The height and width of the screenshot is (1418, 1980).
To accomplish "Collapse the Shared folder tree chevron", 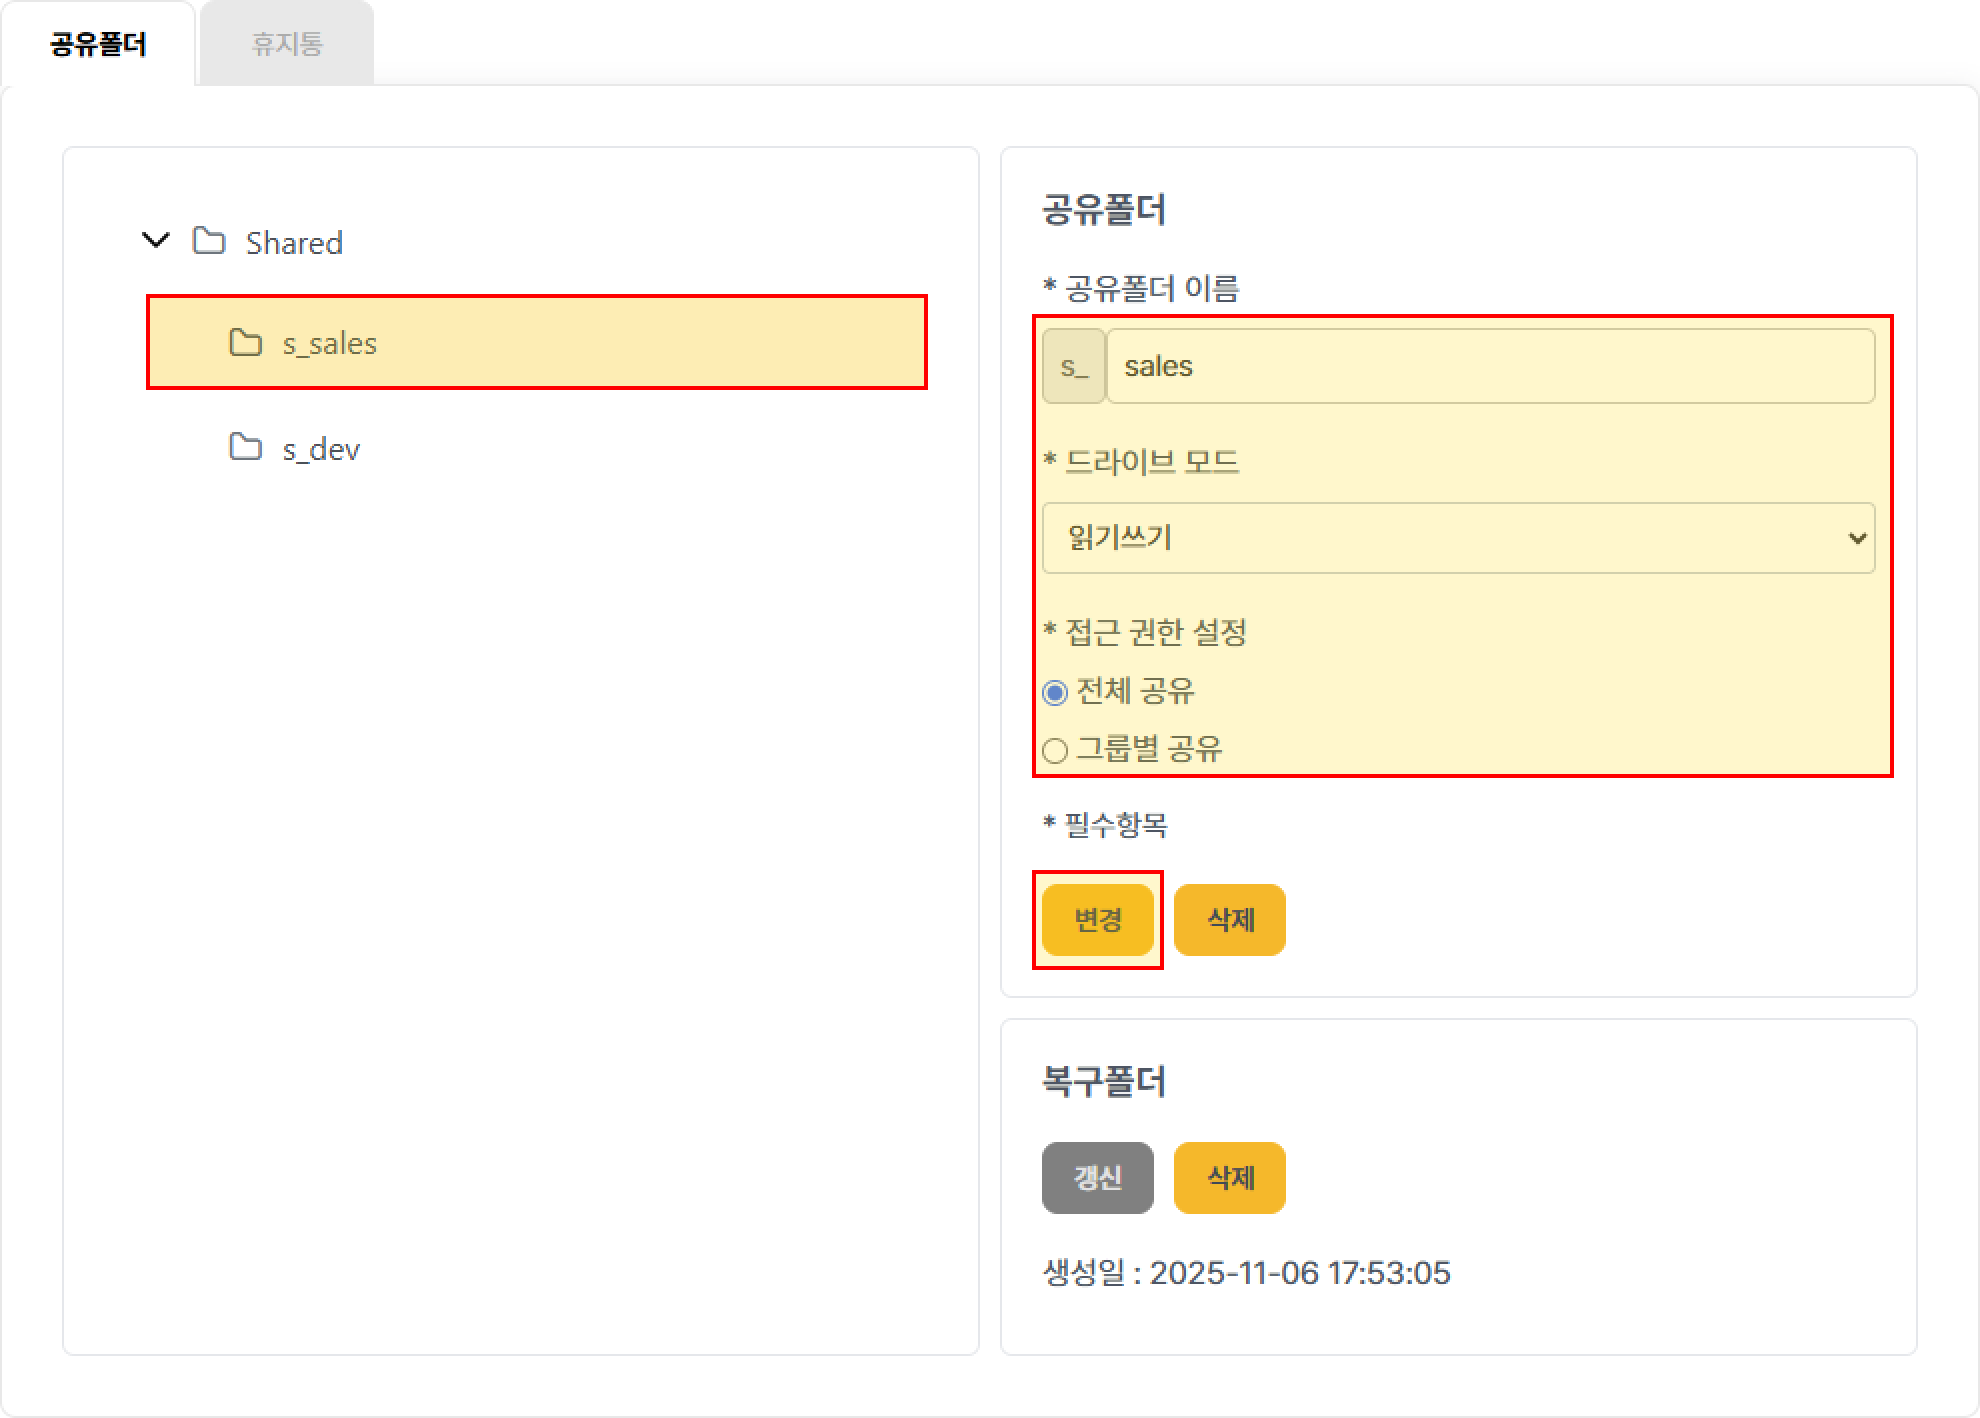I will pos(156,241).
